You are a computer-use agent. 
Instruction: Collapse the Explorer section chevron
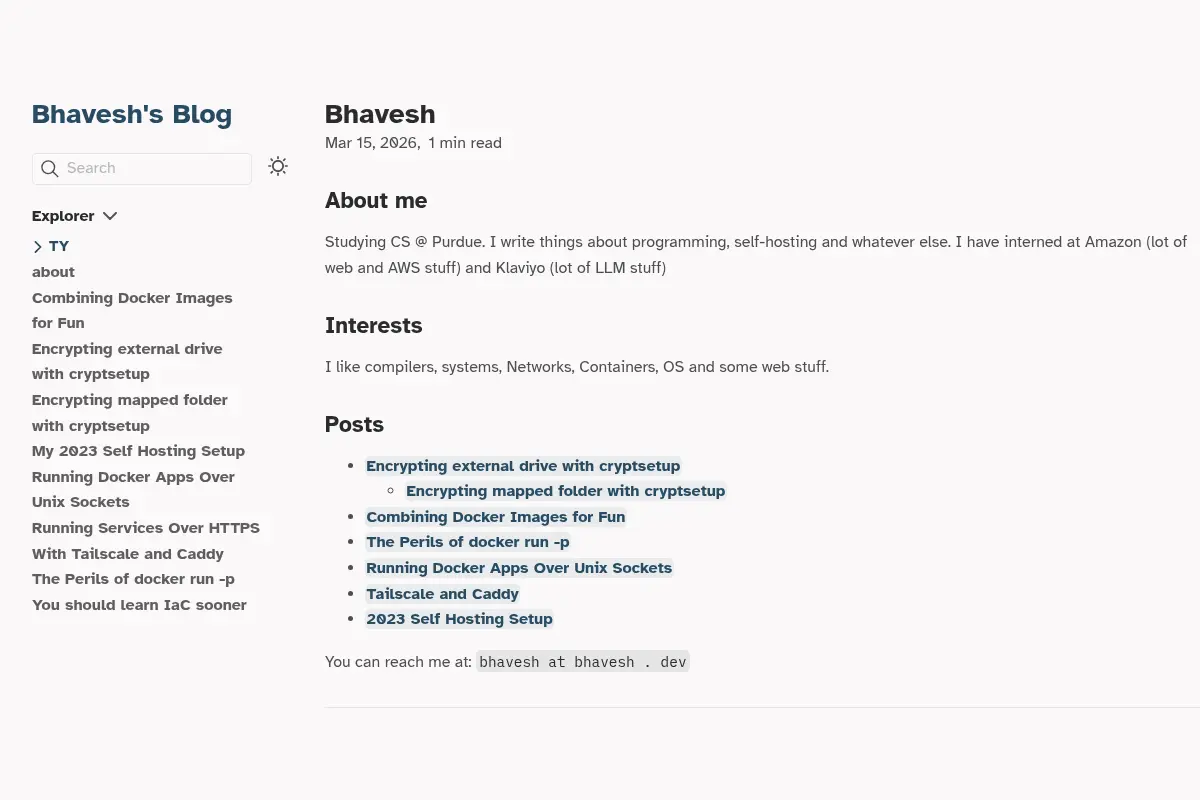(x=110, y=216)
